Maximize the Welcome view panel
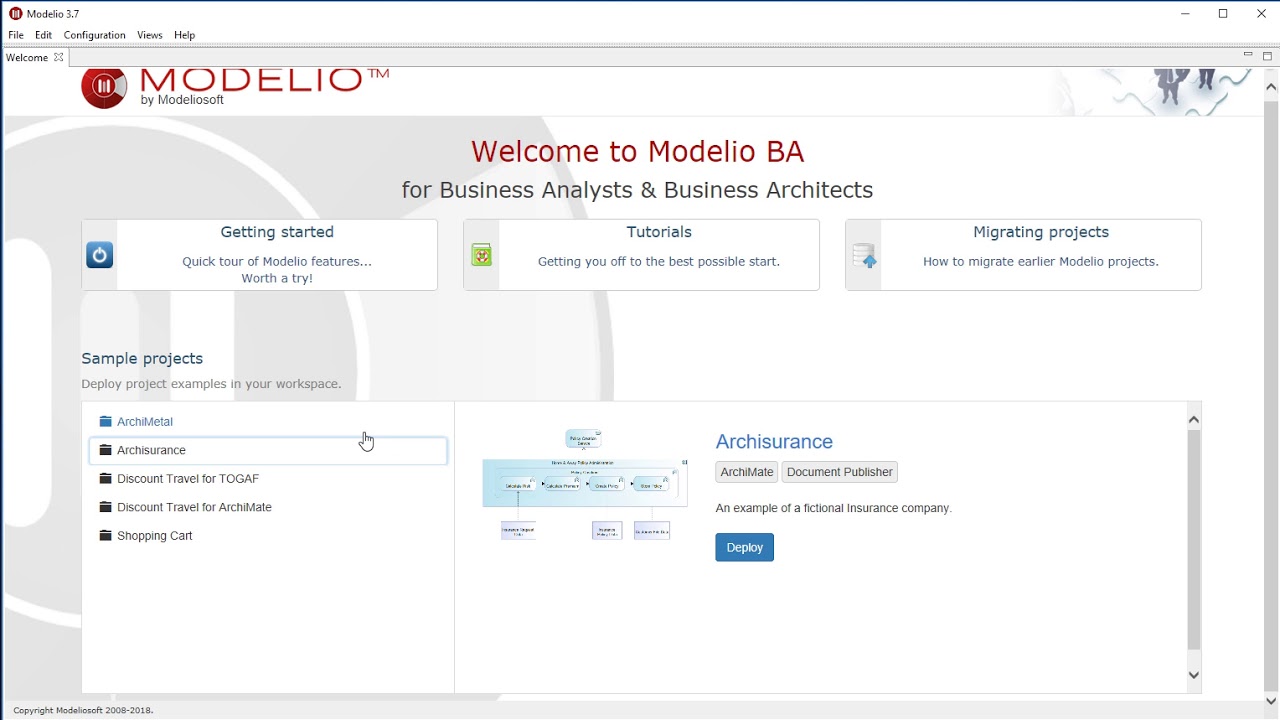The width and height of the screenshot is (1280, 720). pyautogui.click(x=1267, y=56)
